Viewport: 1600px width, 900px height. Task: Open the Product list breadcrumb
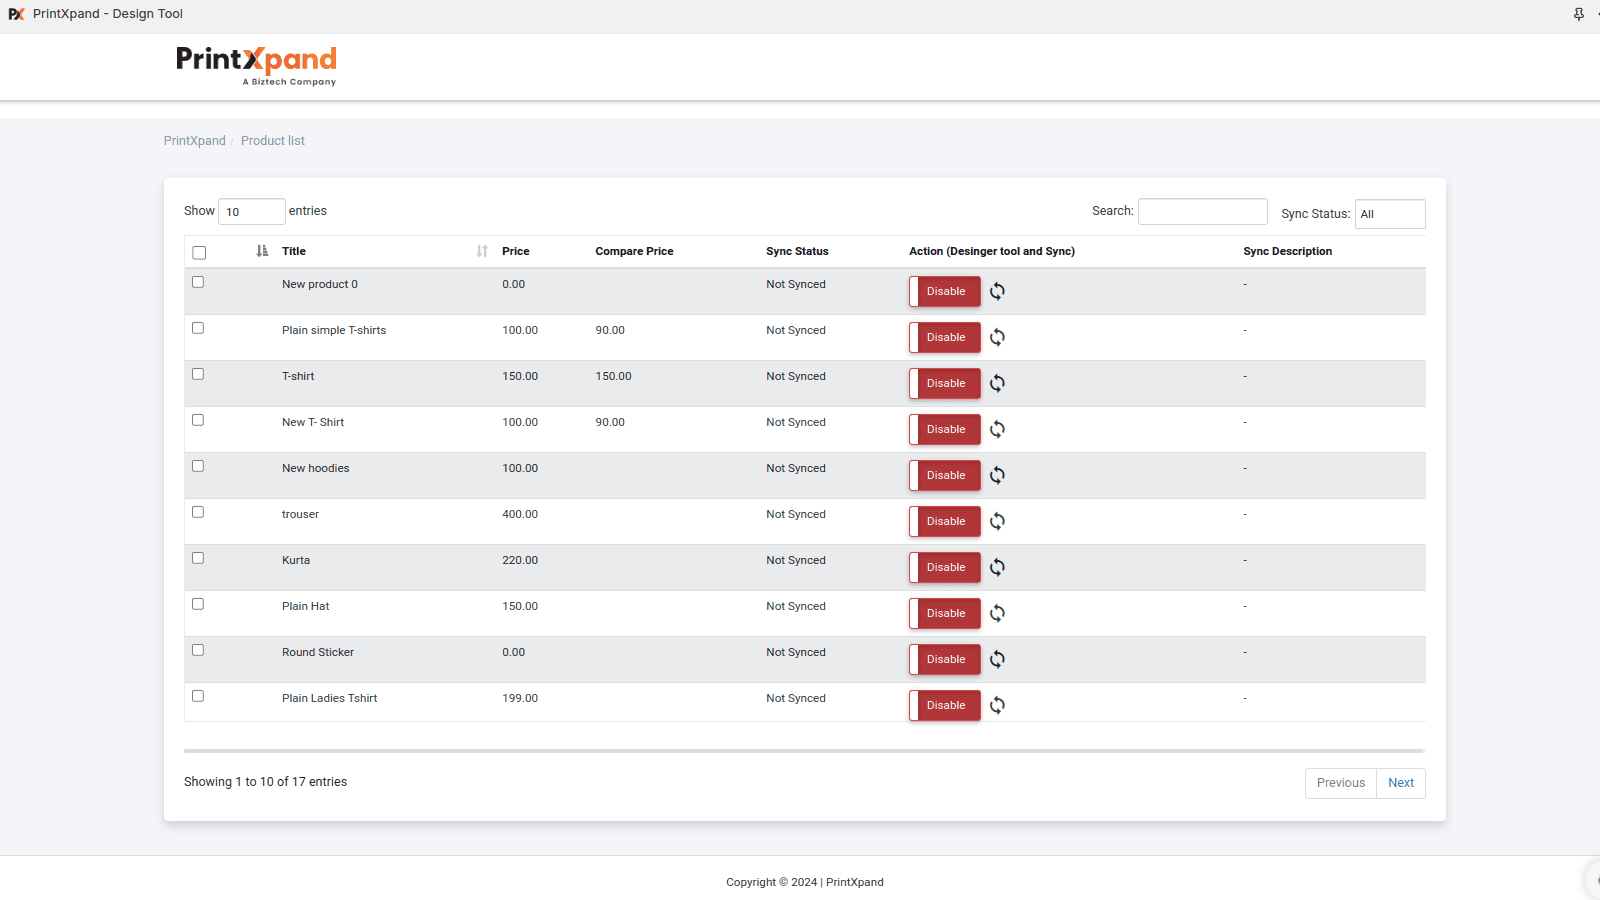click(x=272, y=141)
